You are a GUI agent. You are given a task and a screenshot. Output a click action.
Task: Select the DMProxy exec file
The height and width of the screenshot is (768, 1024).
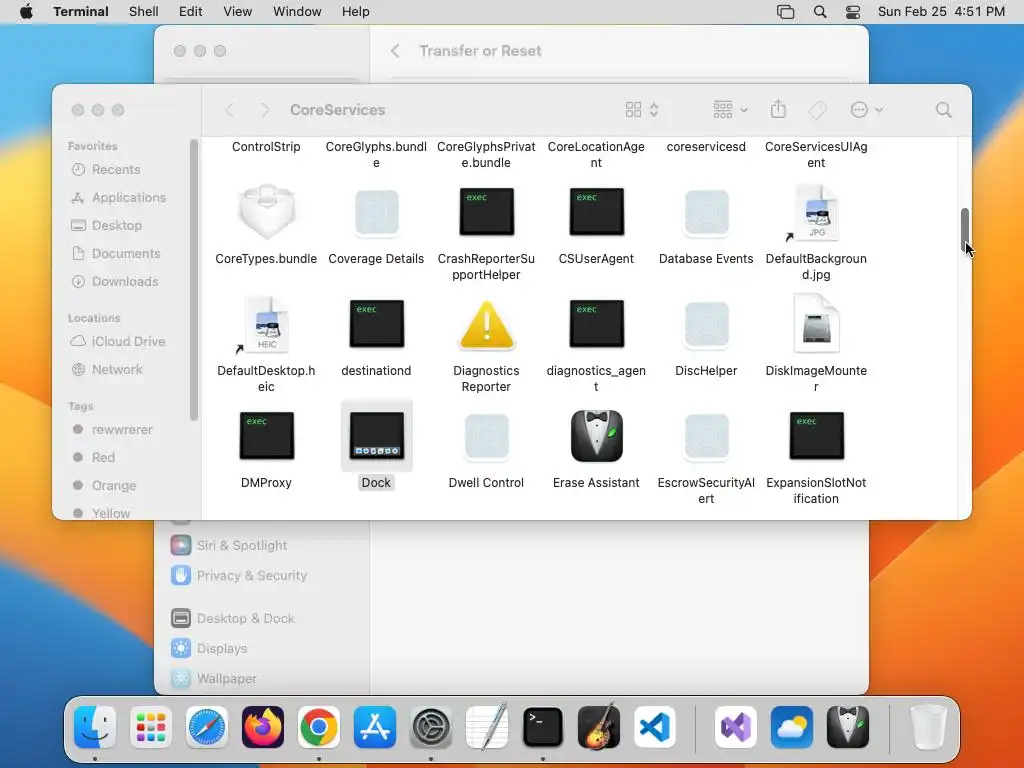(x=266, y=436)
